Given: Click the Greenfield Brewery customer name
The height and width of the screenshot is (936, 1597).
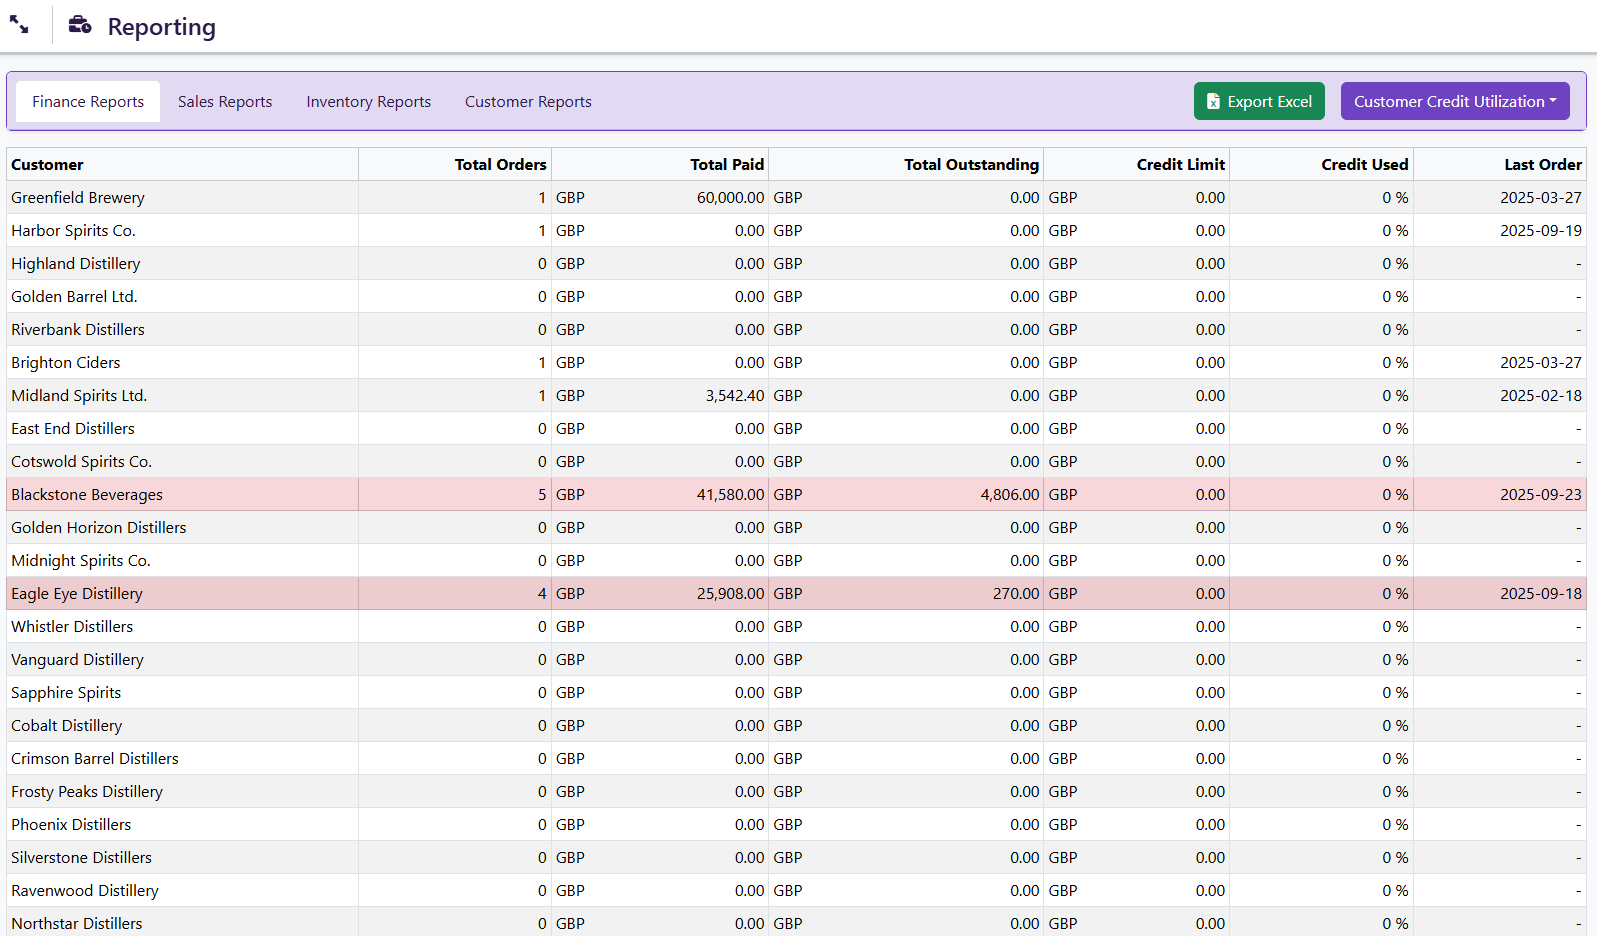Looking at the screenshot, I should point(78,197).
